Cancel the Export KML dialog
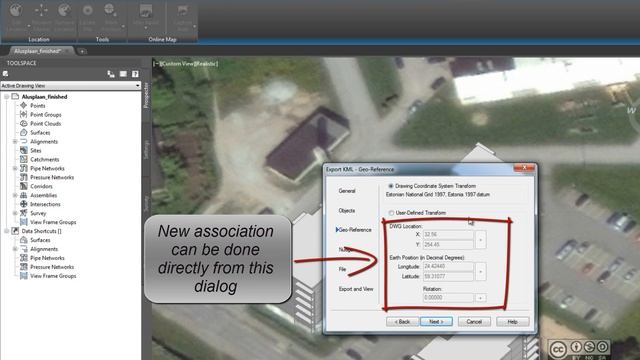This screenshot has width=640, height=360. (x=474, y=322)
